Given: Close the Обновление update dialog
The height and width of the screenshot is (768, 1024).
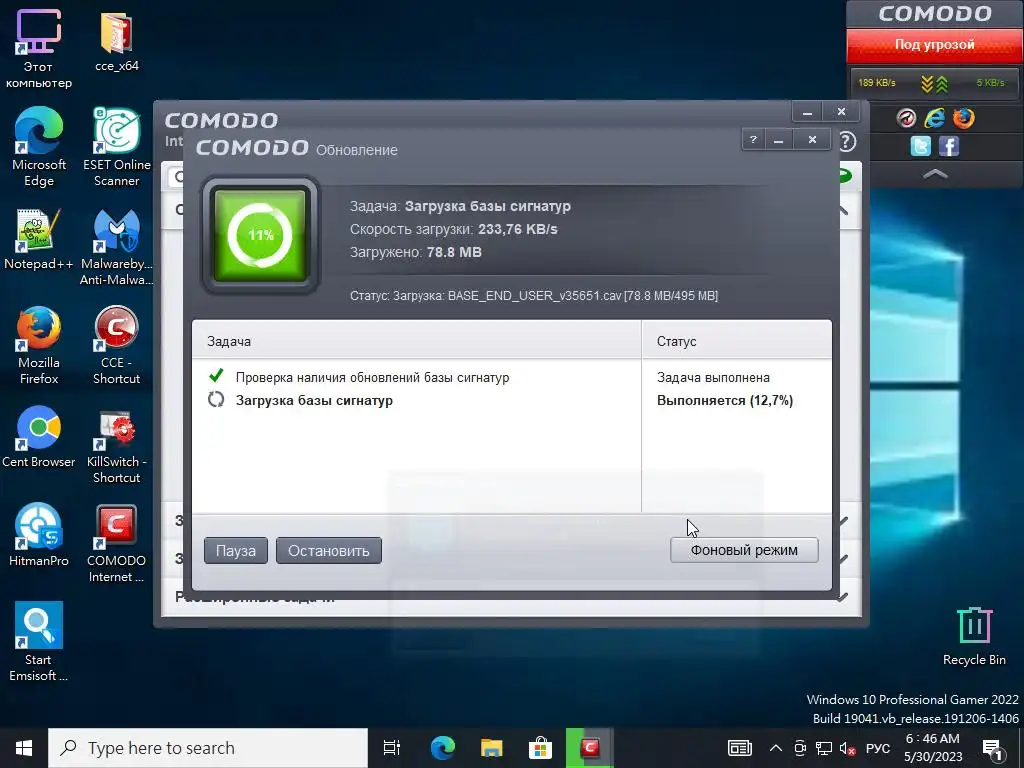Looking at the screenshot, I should 812,140.
